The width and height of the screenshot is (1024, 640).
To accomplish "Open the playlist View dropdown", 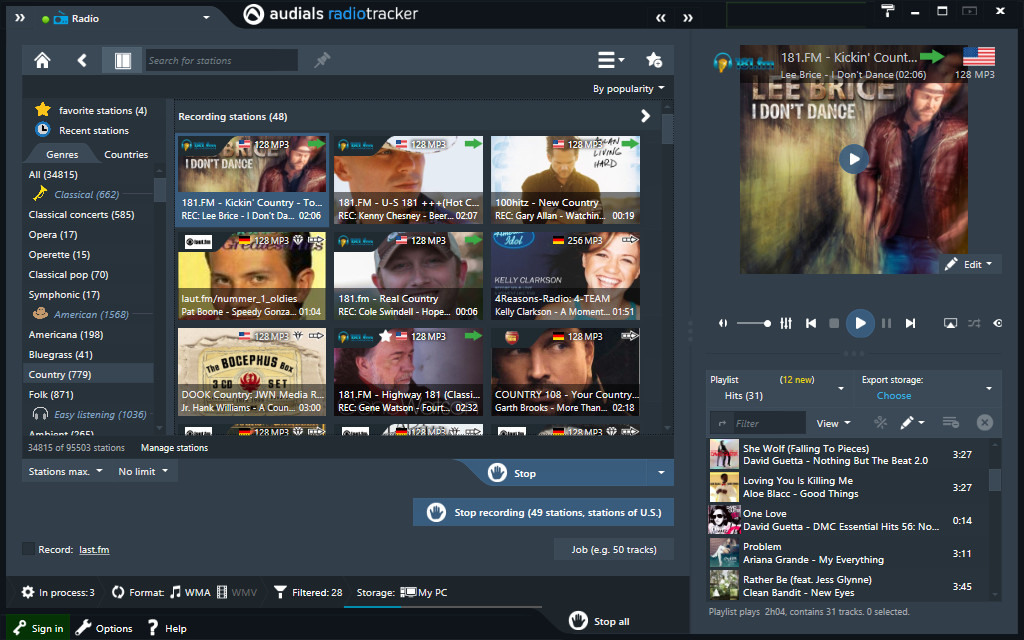I will point(833,423).
